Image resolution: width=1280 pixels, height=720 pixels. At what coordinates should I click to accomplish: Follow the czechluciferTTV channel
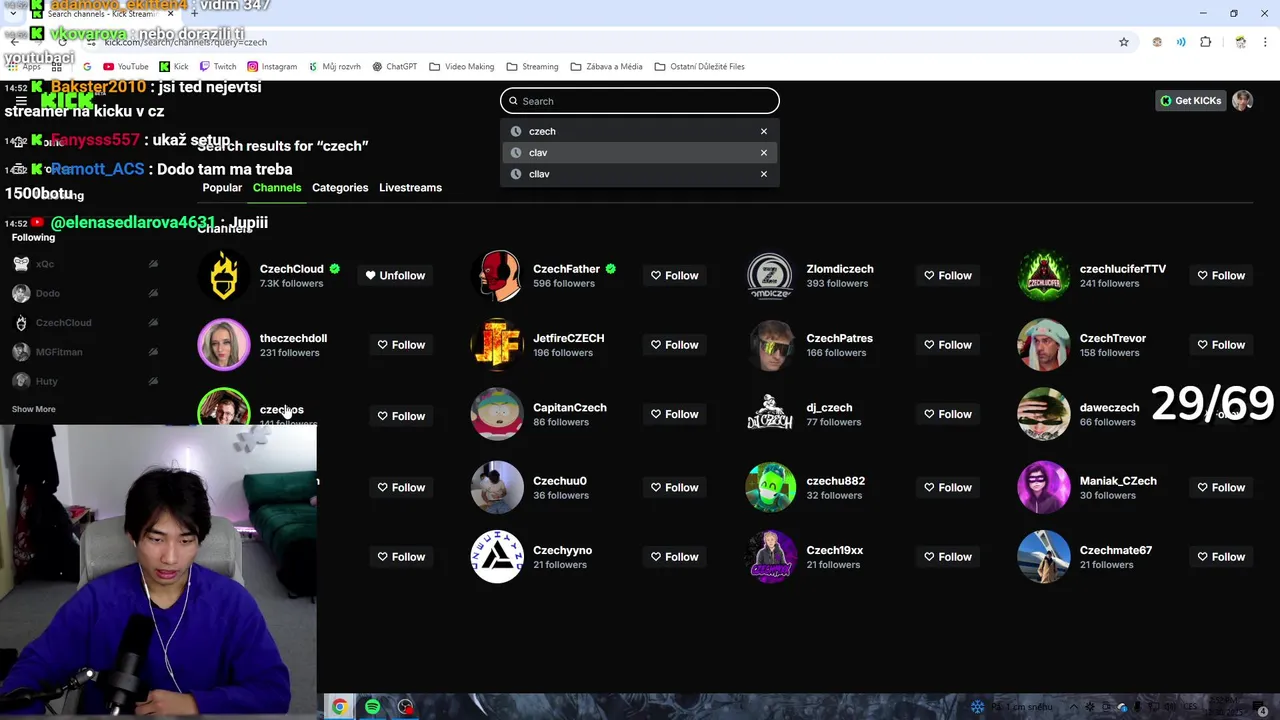pyautogui.click(x=1221, y=276)
